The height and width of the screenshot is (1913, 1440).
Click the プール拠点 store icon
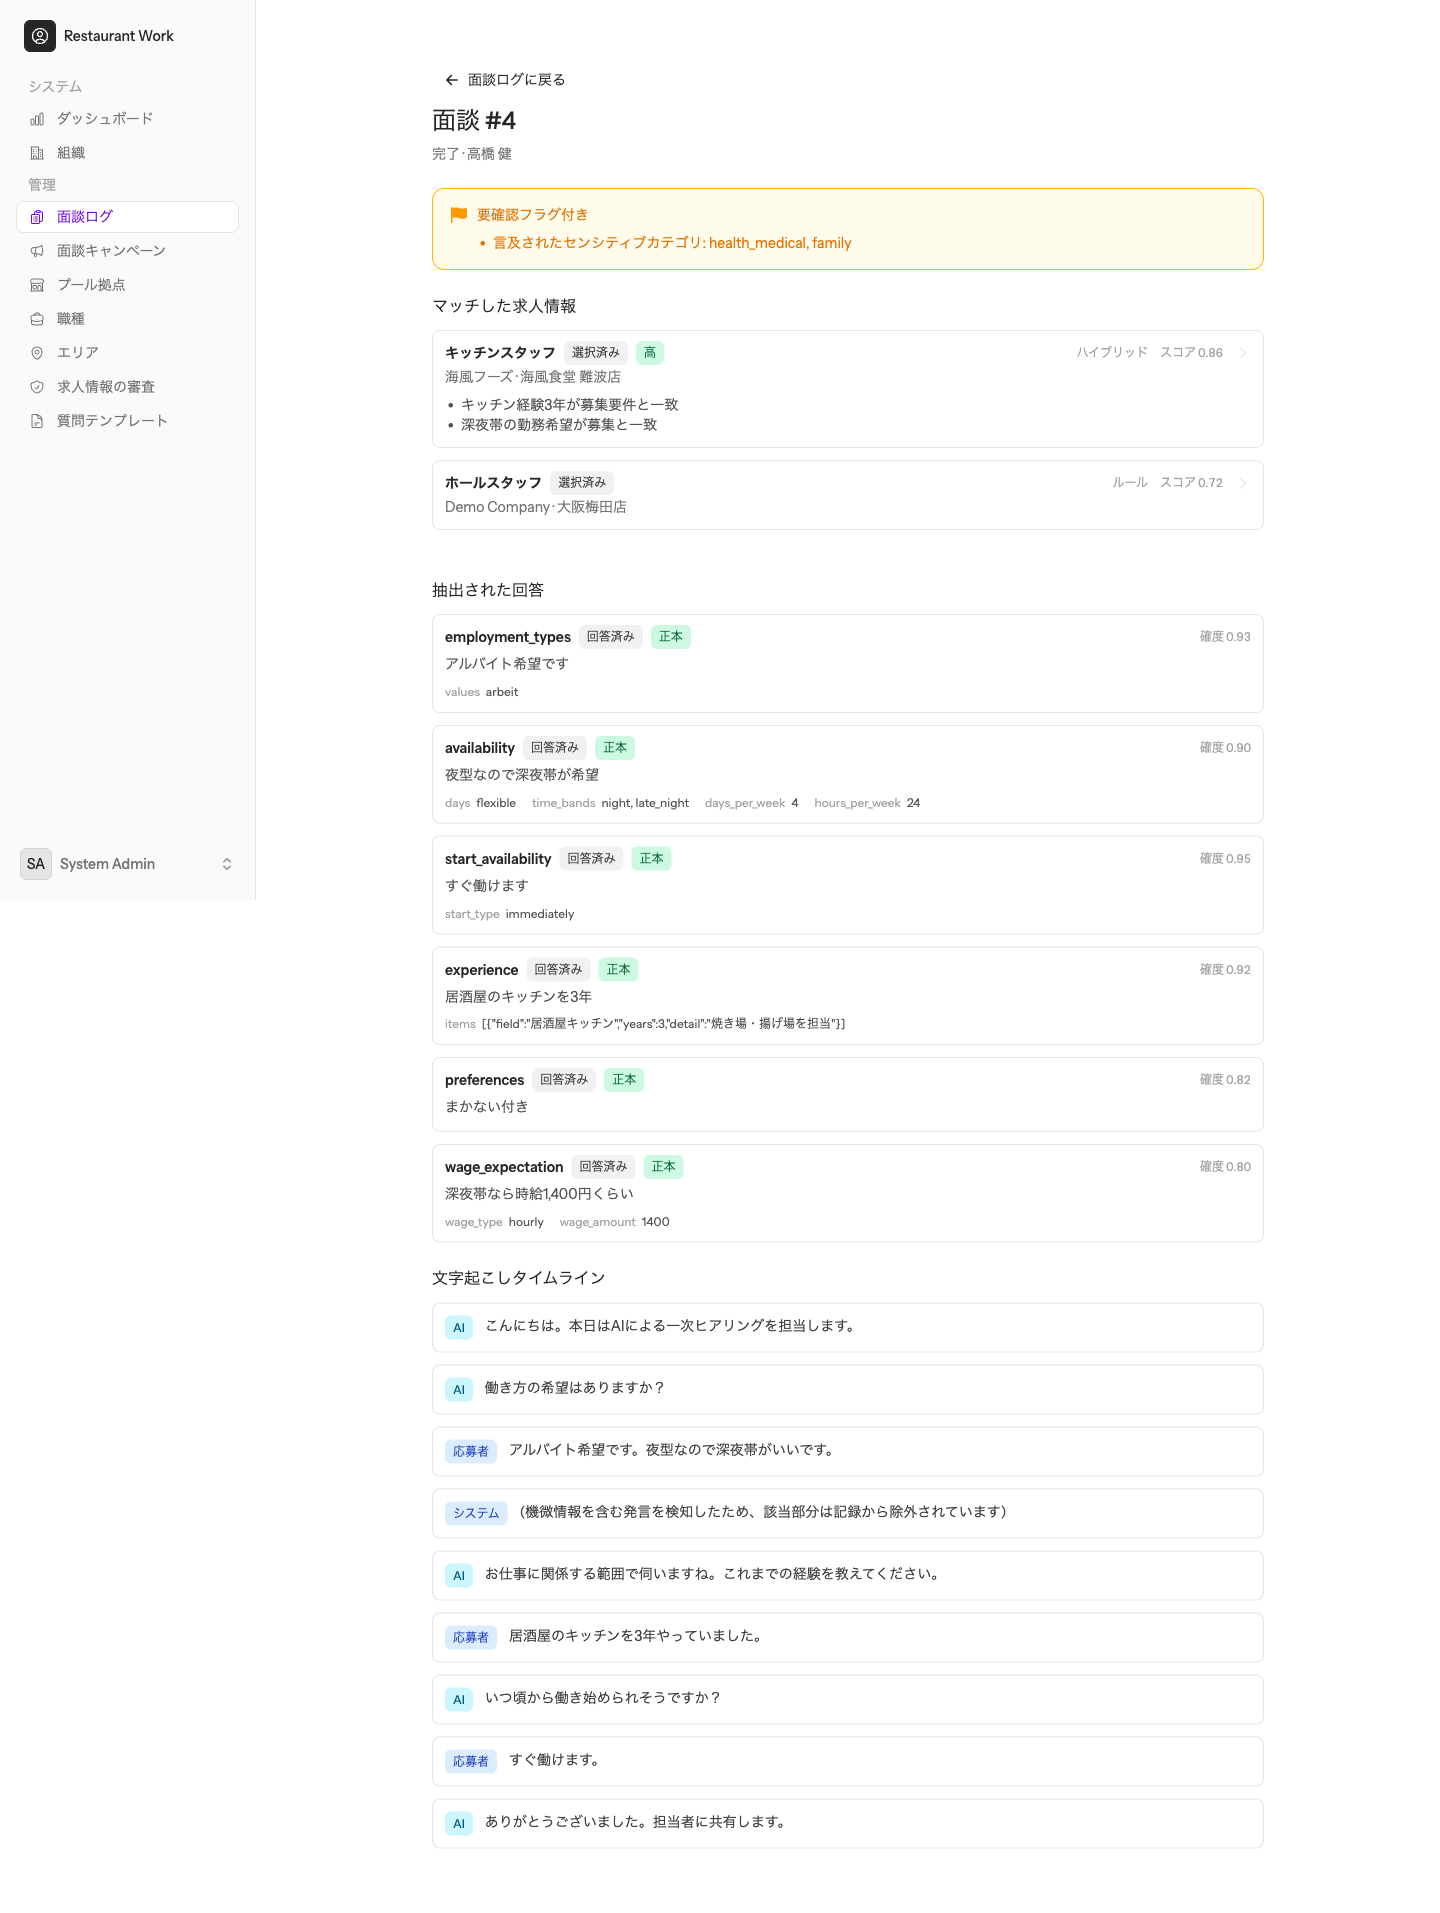37,285
